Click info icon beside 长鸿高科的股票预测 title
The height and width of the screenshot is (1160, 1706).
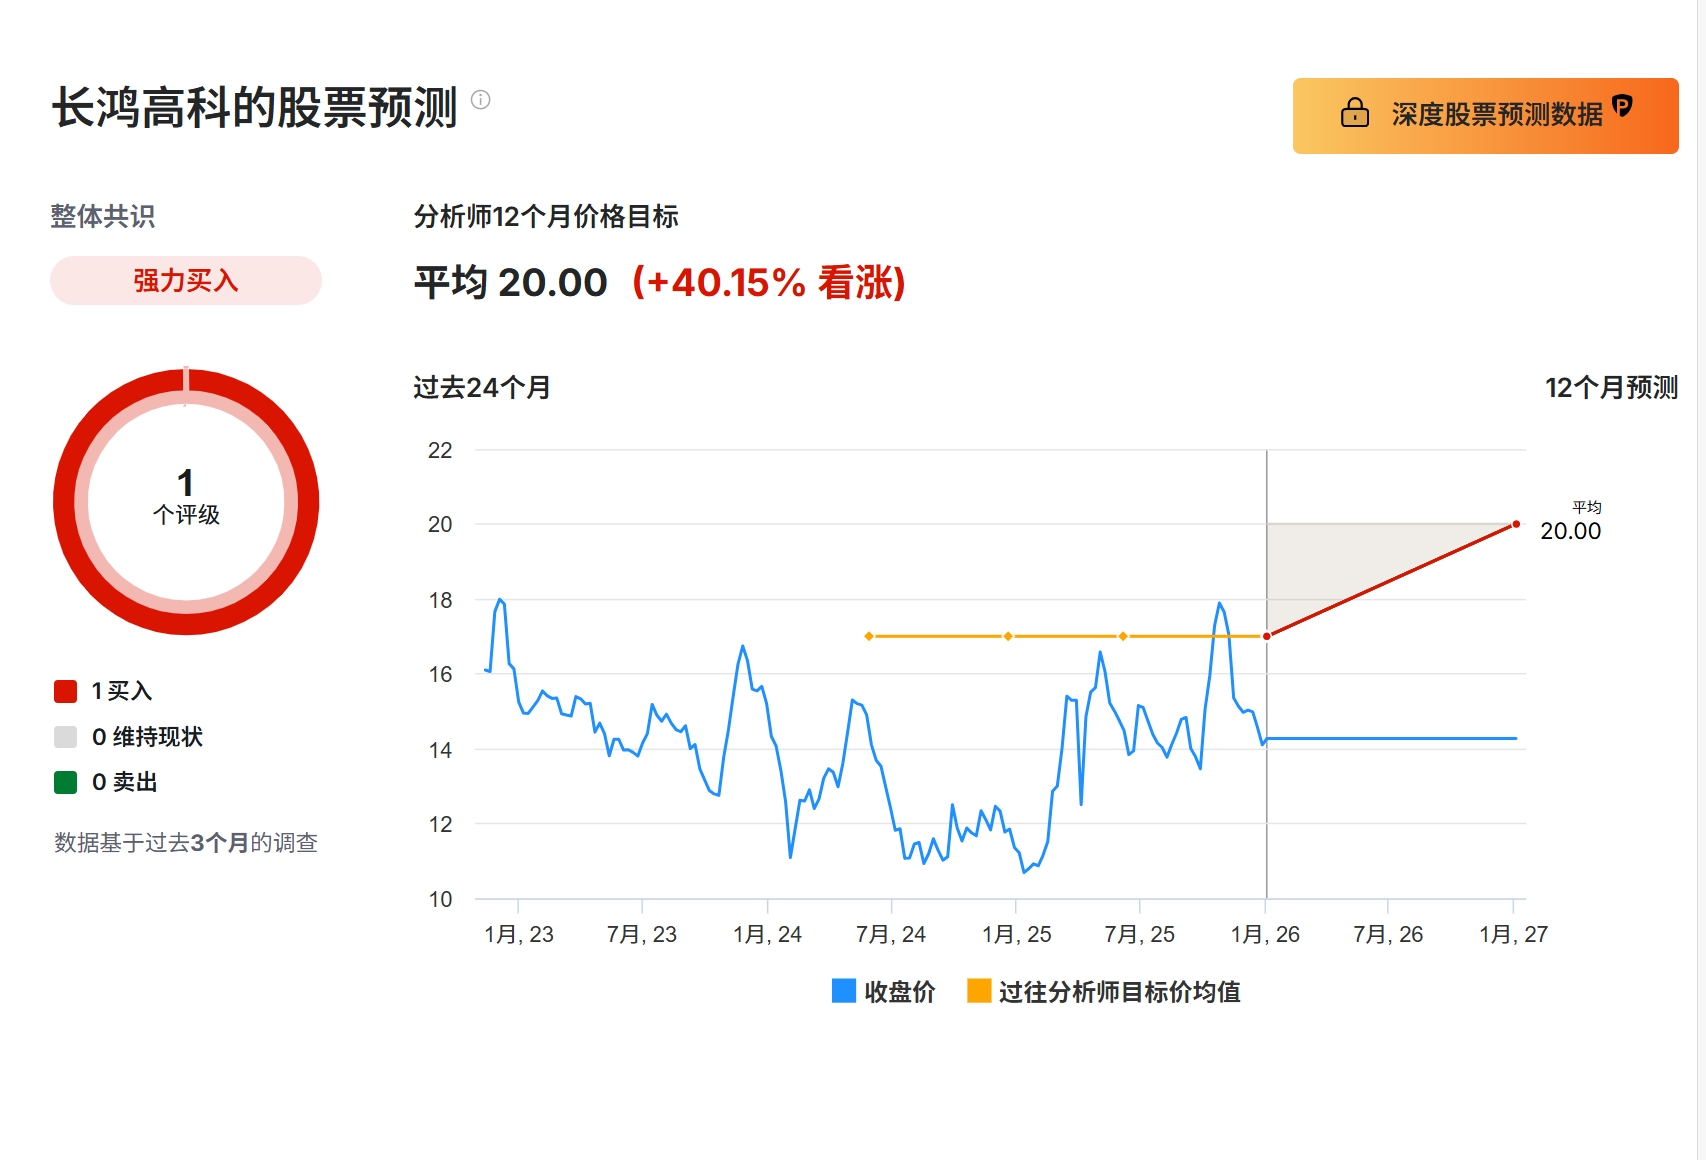click(x=481, y=99)
